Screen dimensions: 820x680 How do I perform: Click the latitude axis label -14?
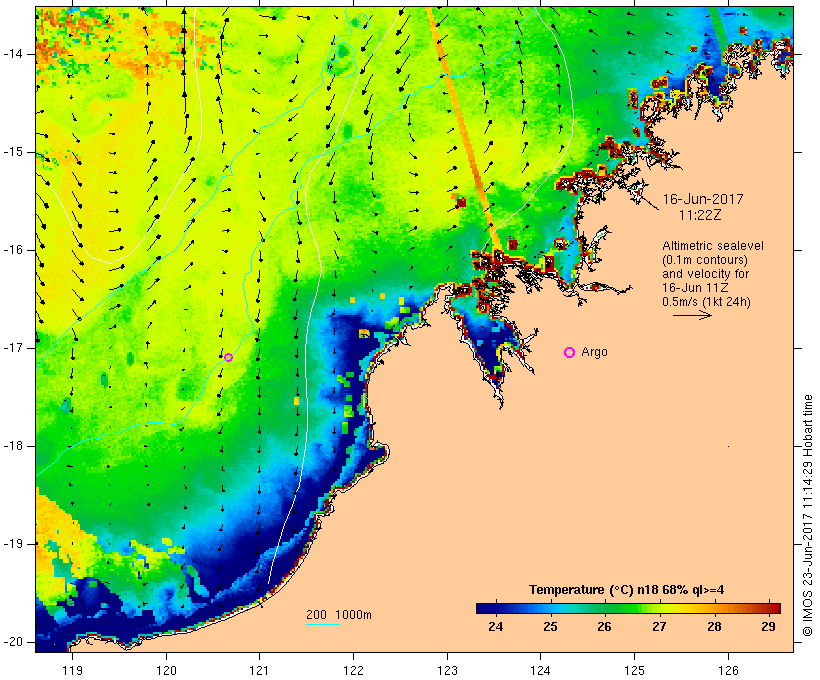(x=13, y=54)
